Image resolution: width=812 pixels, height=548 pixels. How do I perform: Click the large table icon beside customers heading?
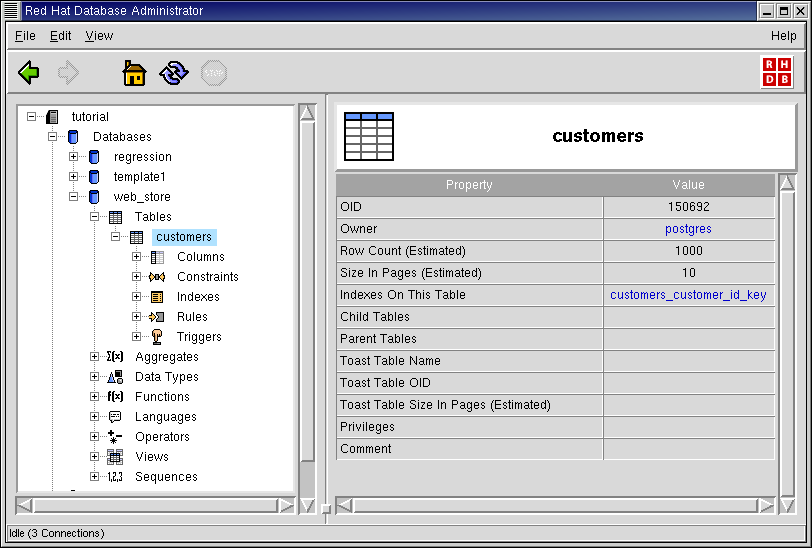point(369,136)
